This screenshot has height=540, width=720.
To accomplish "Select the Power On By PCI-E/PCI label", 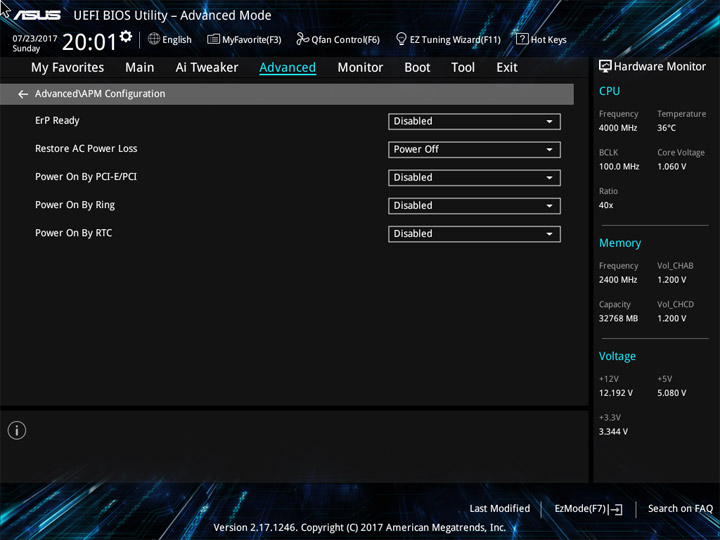I will (x=86, y=176).
